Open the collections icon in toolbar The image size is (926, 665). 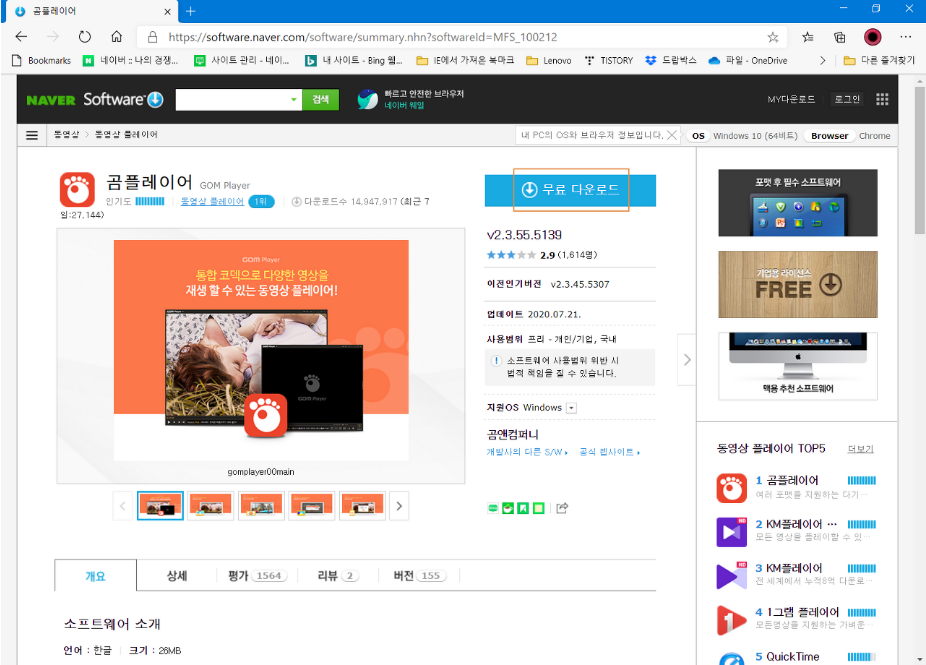pyautogui.click(x=839, y=37)
